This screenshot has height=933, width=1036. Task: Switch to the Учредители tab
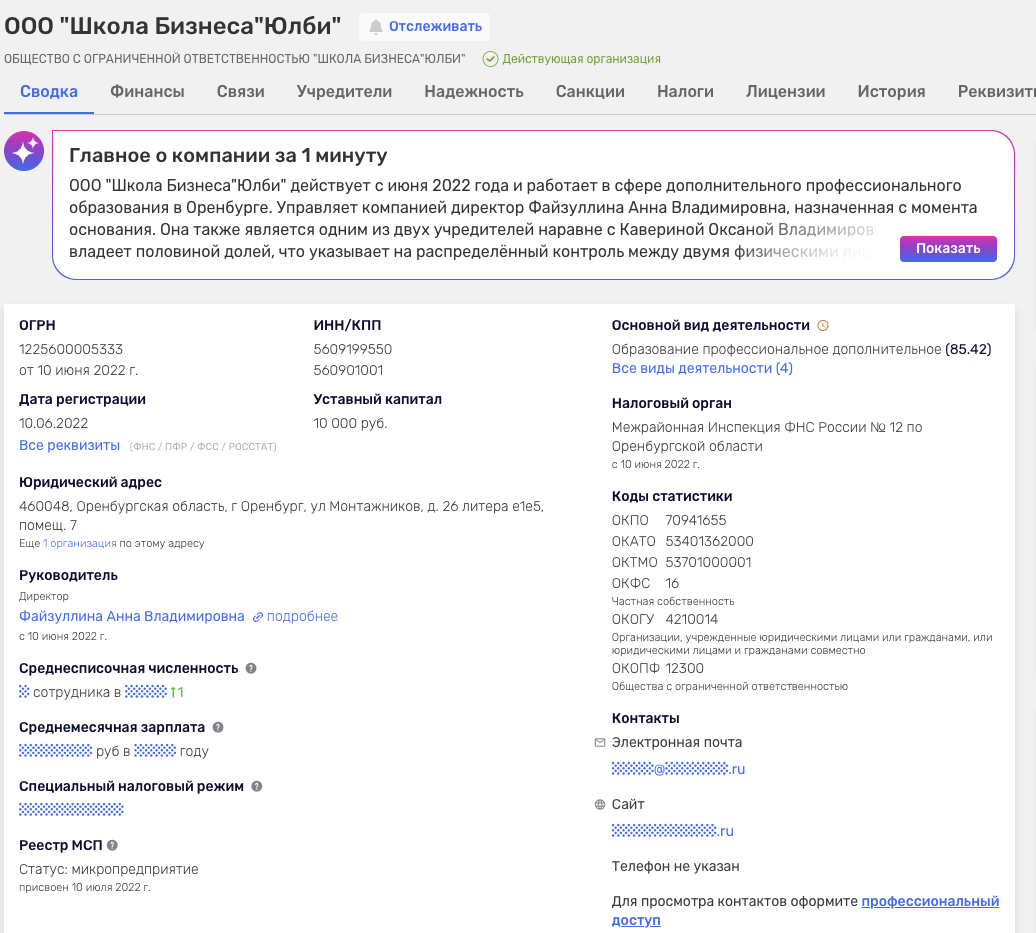[x=344, y=92]
